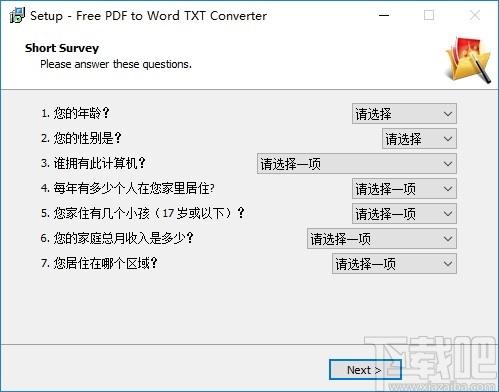Click question text "1. 您的年龄?"
Screen dimensions: 499x392
(x=75, y=113)
